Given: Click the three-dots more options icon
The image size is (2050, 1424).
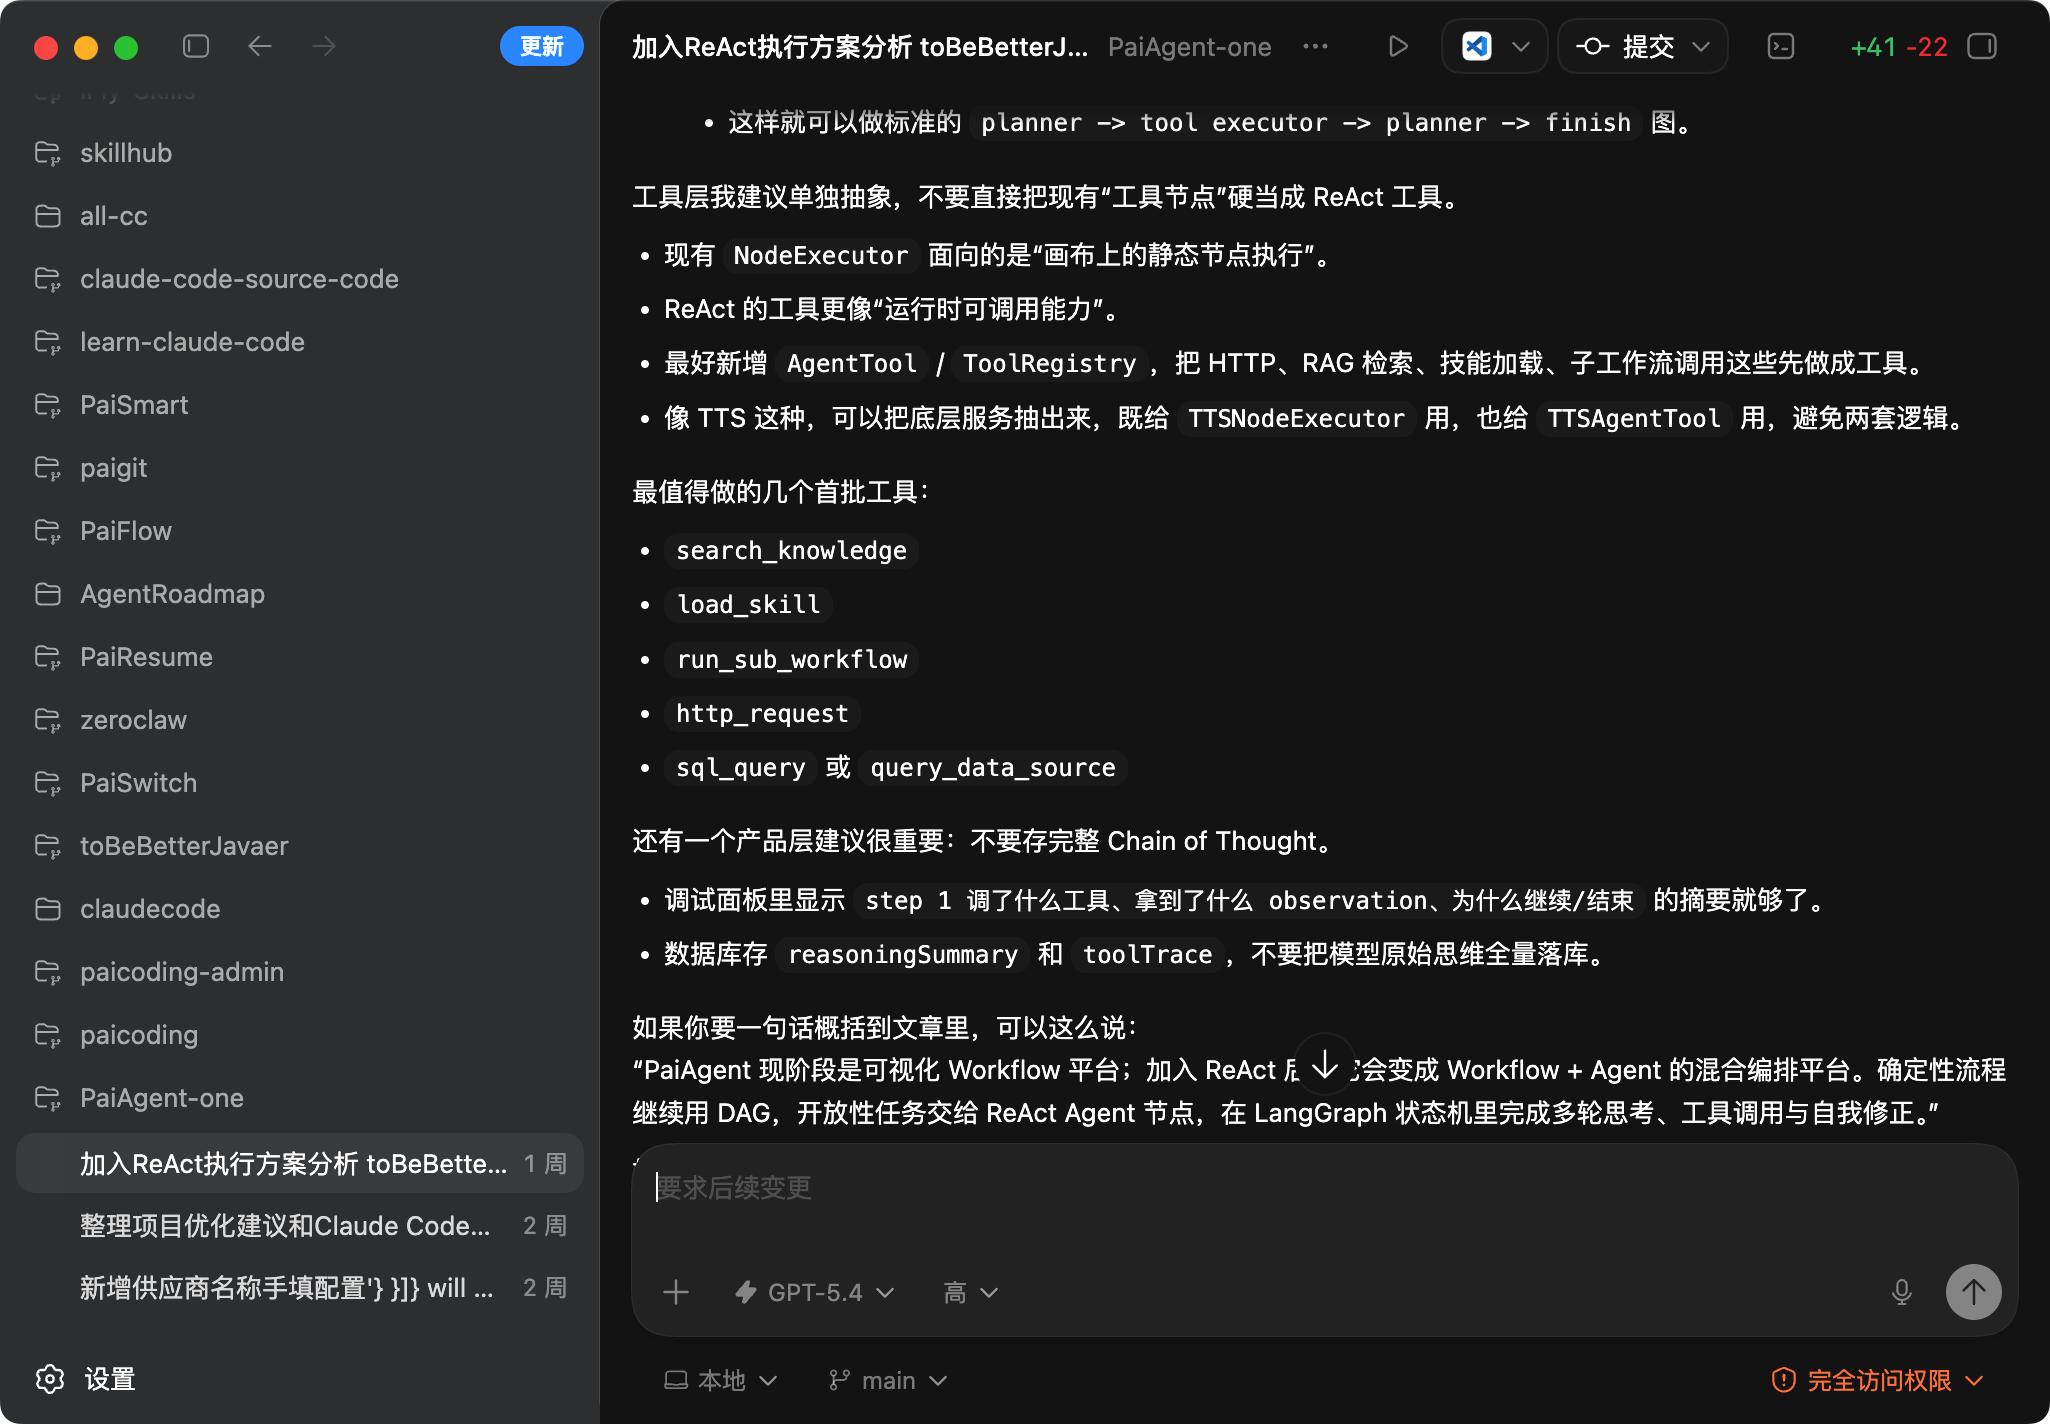Looking at the screenshot, I should [1316, 46].
